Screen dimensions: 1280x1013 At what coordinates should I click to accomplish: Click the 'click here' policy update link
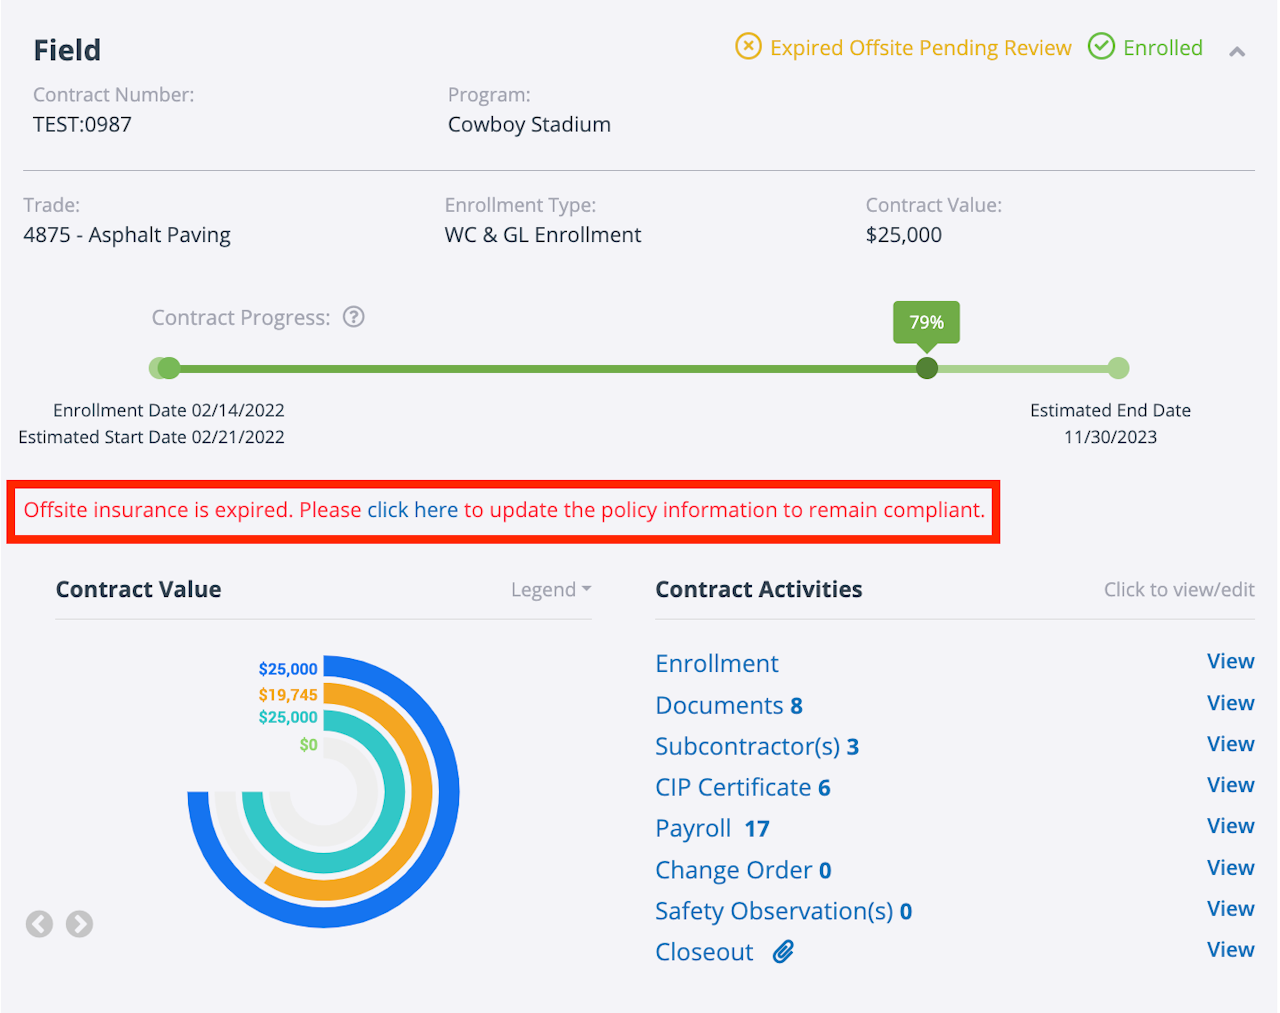tap(412, 510)
